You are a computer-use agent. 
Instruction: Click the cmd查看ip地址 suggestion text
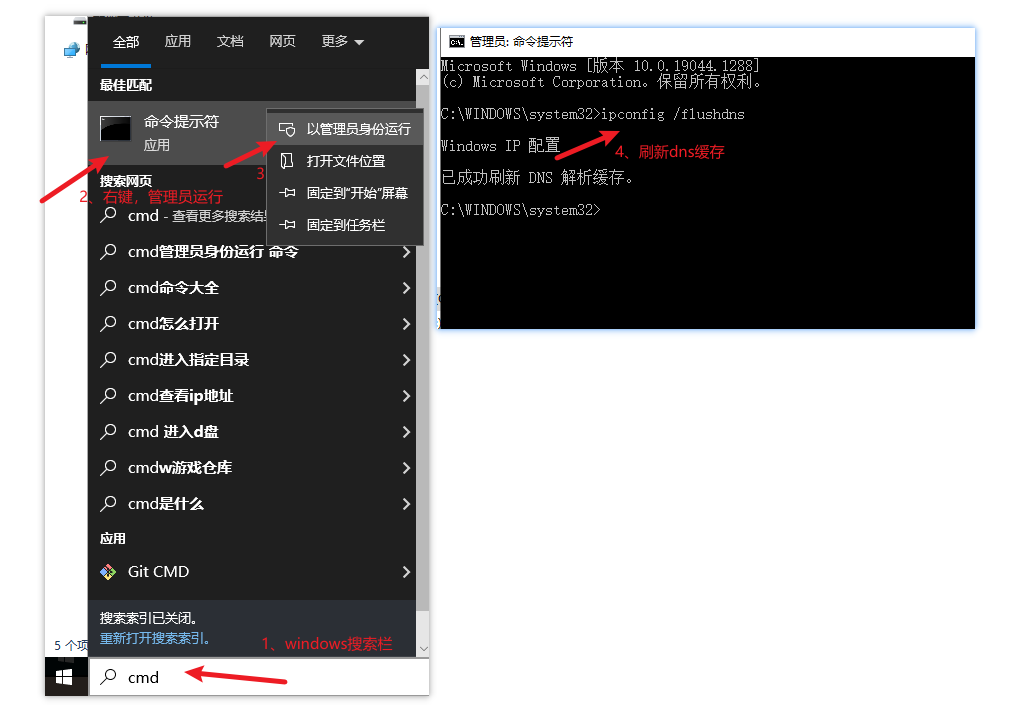[180, 396]
